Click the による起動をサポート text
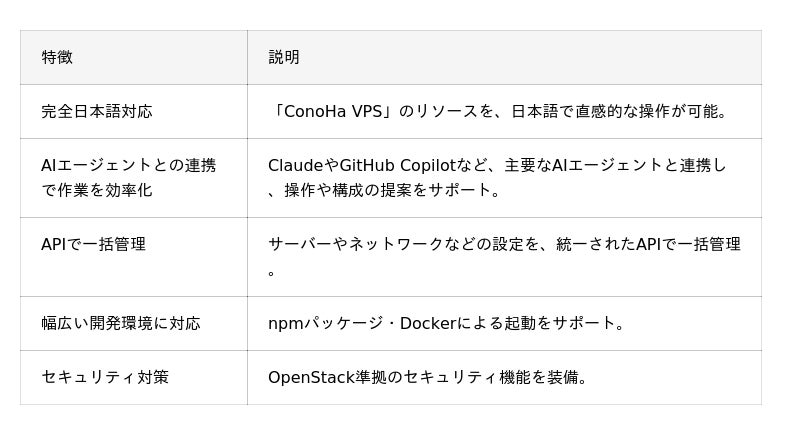Viewport: 800px width, 435px height. pyautogui.click(x=540, y=323)
